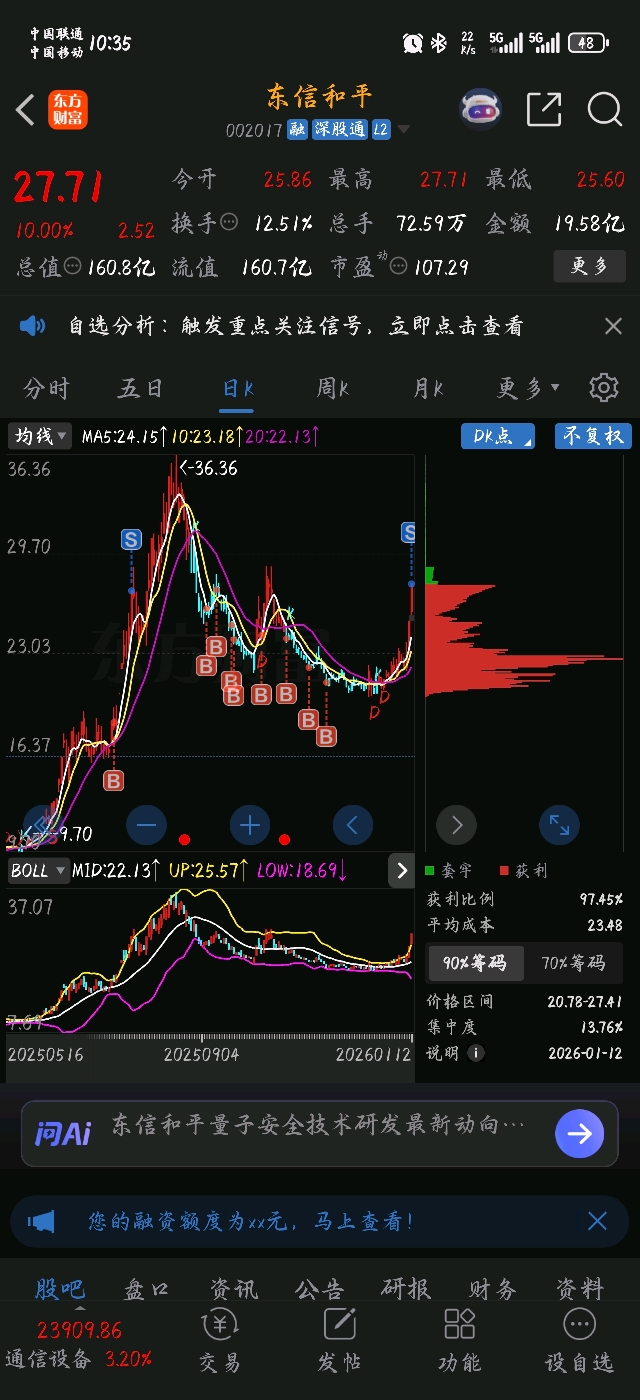Viewport: 640px width, 1400px height.
Task: Open the 资料 tab
Action: click(x=580, y=1289)
